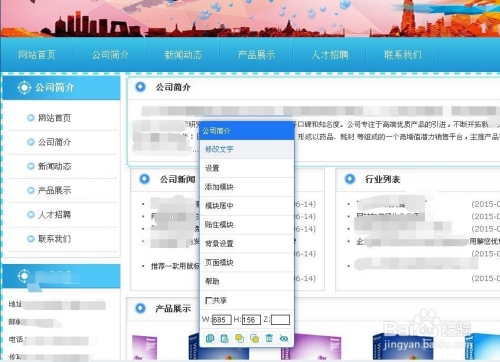Open 公司简介 in top navigation

(110, 55)
